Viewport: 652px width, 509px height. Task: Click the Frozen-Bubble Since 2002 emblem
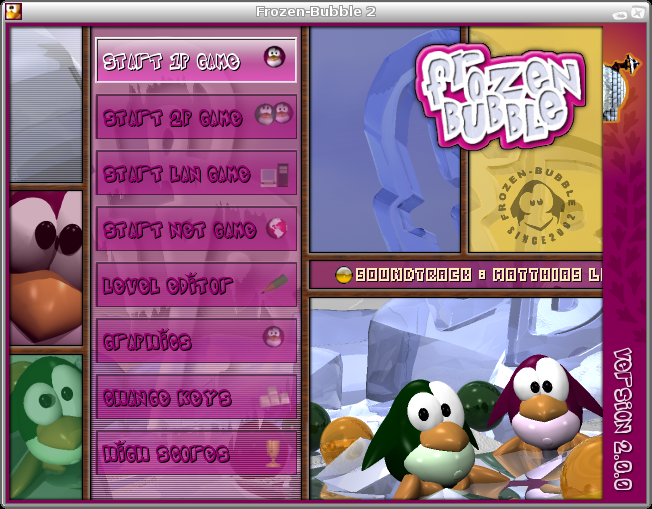pyautogui.click(x=538, y=205)
